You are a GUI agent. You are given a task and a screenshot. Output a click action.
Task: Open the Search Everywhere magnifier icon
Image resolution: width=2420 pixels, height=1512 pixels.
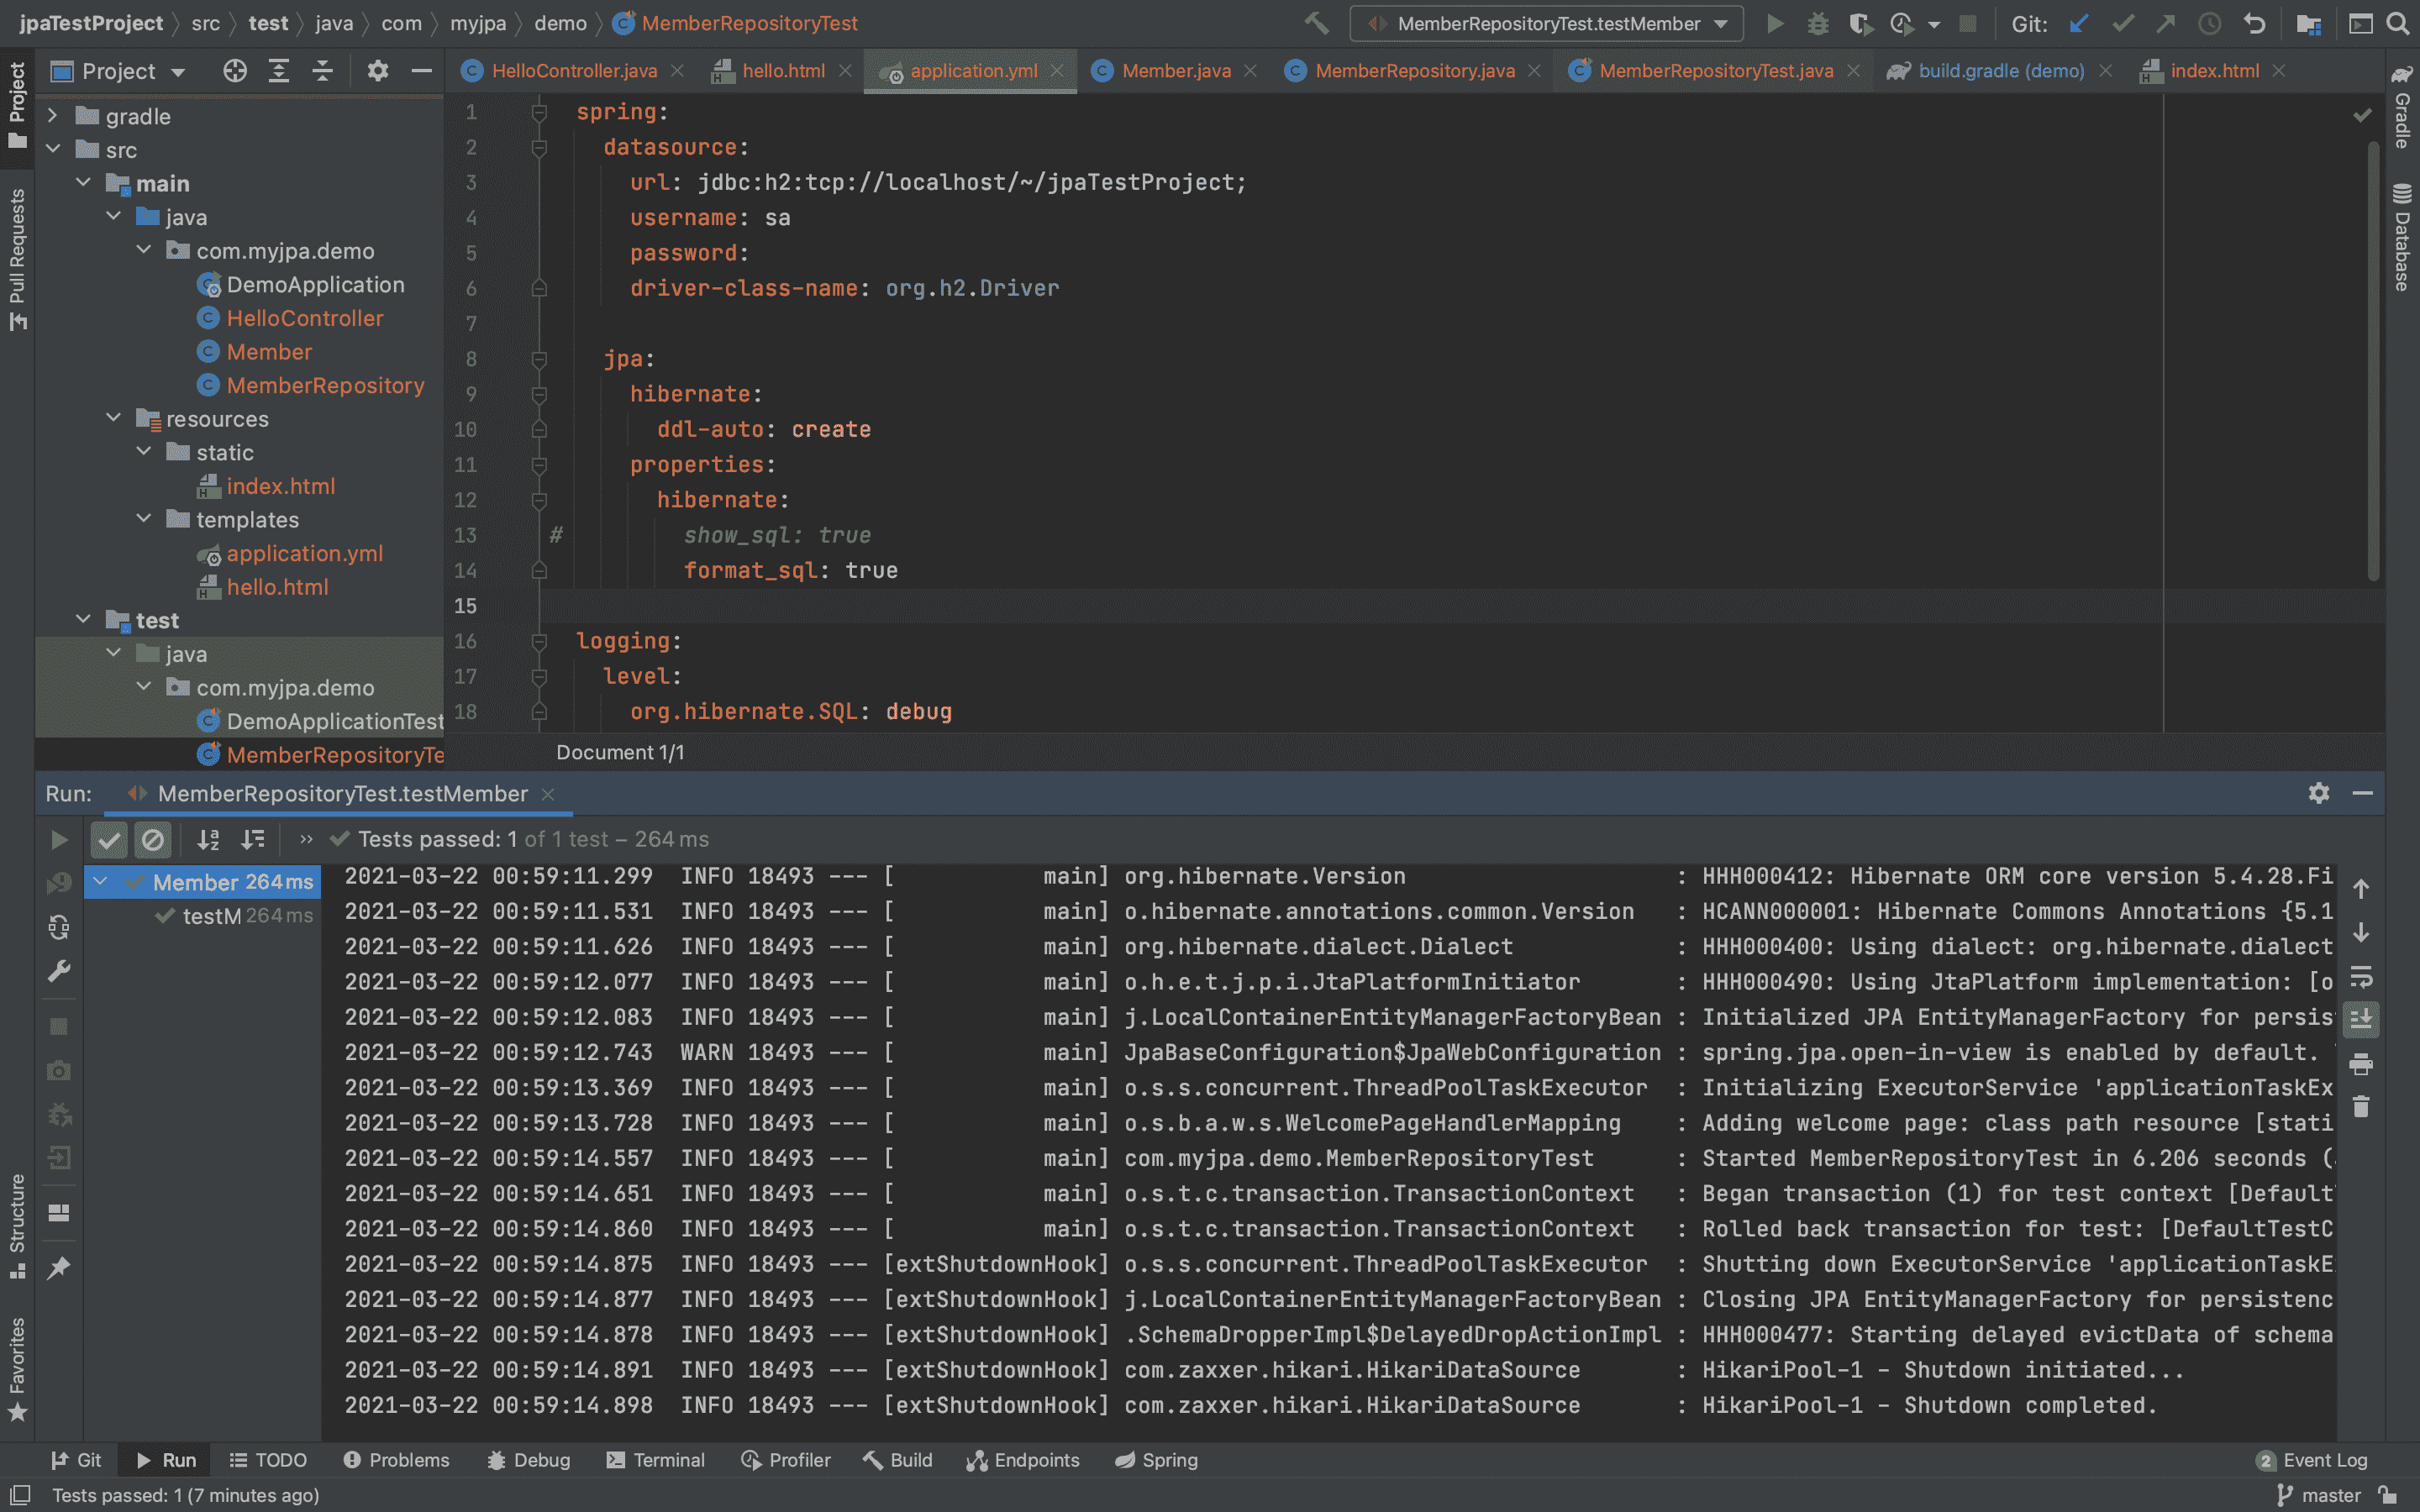[2397, 23]
